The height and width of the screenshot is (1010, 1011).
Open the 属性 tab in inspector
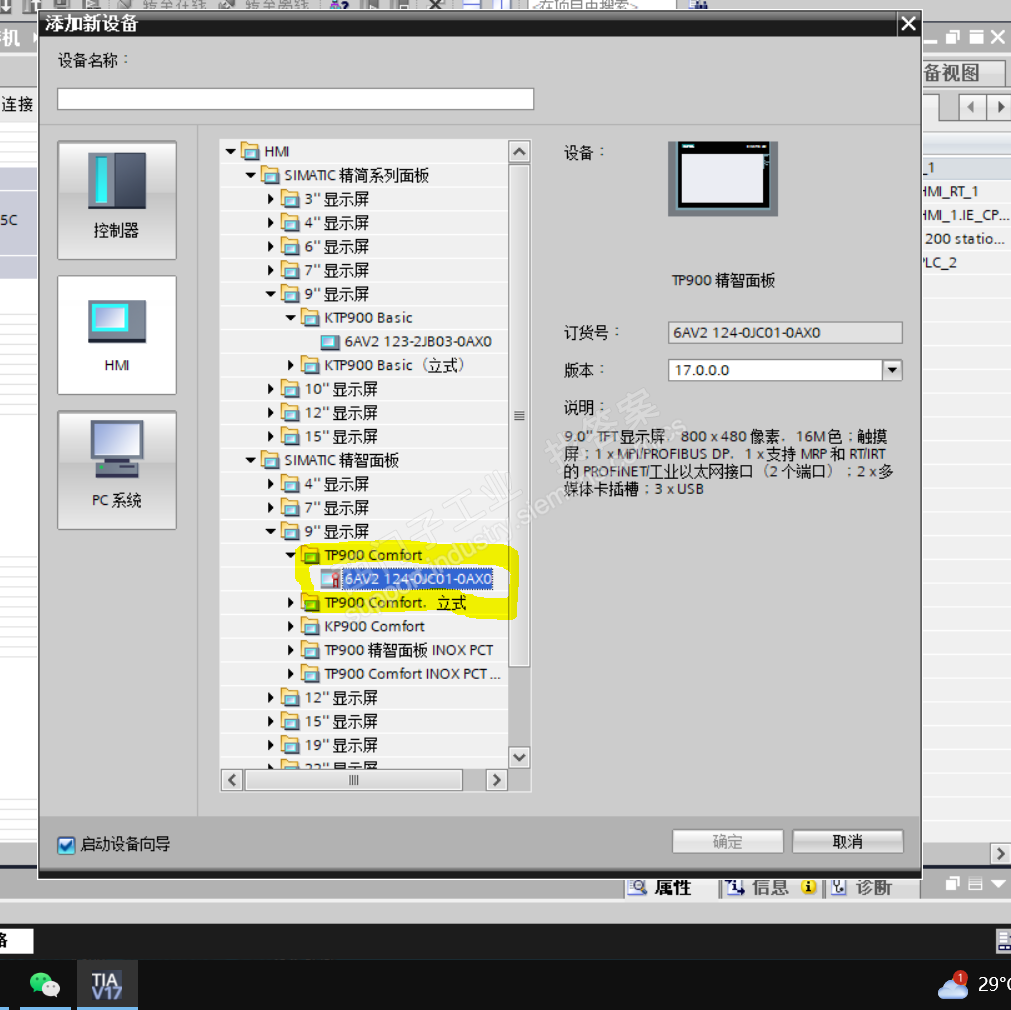(660, 887)
